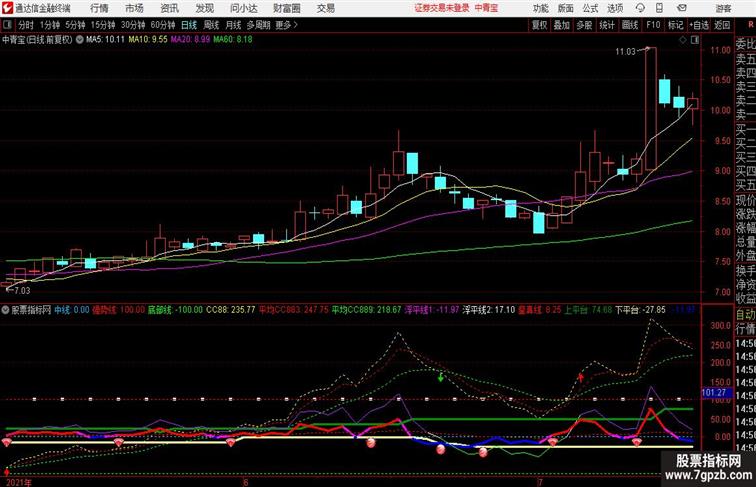Open dropdown arrow beside 股票指标网 indicator name
Screen dimensions: 756x487
(5, 310)
